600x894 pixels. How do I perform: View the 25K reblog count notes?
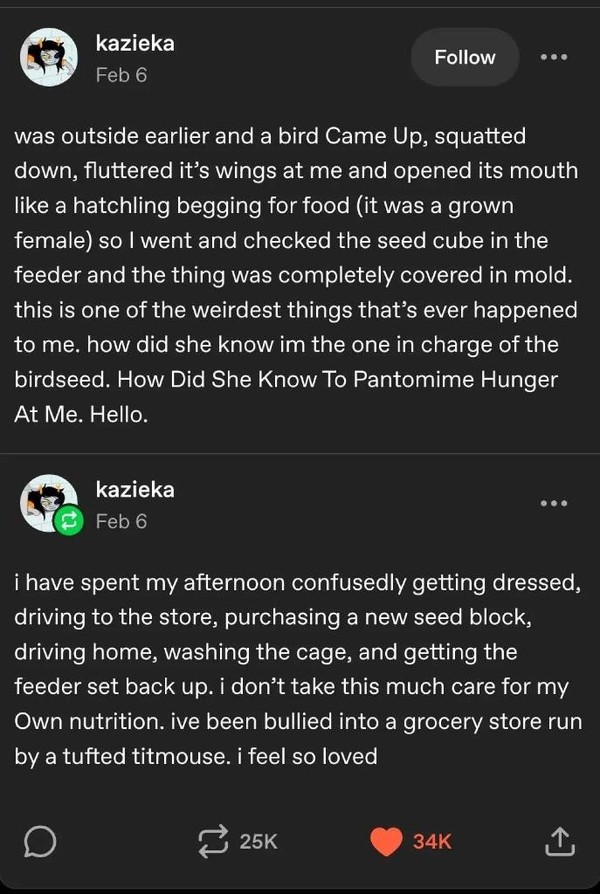point(258,842)
